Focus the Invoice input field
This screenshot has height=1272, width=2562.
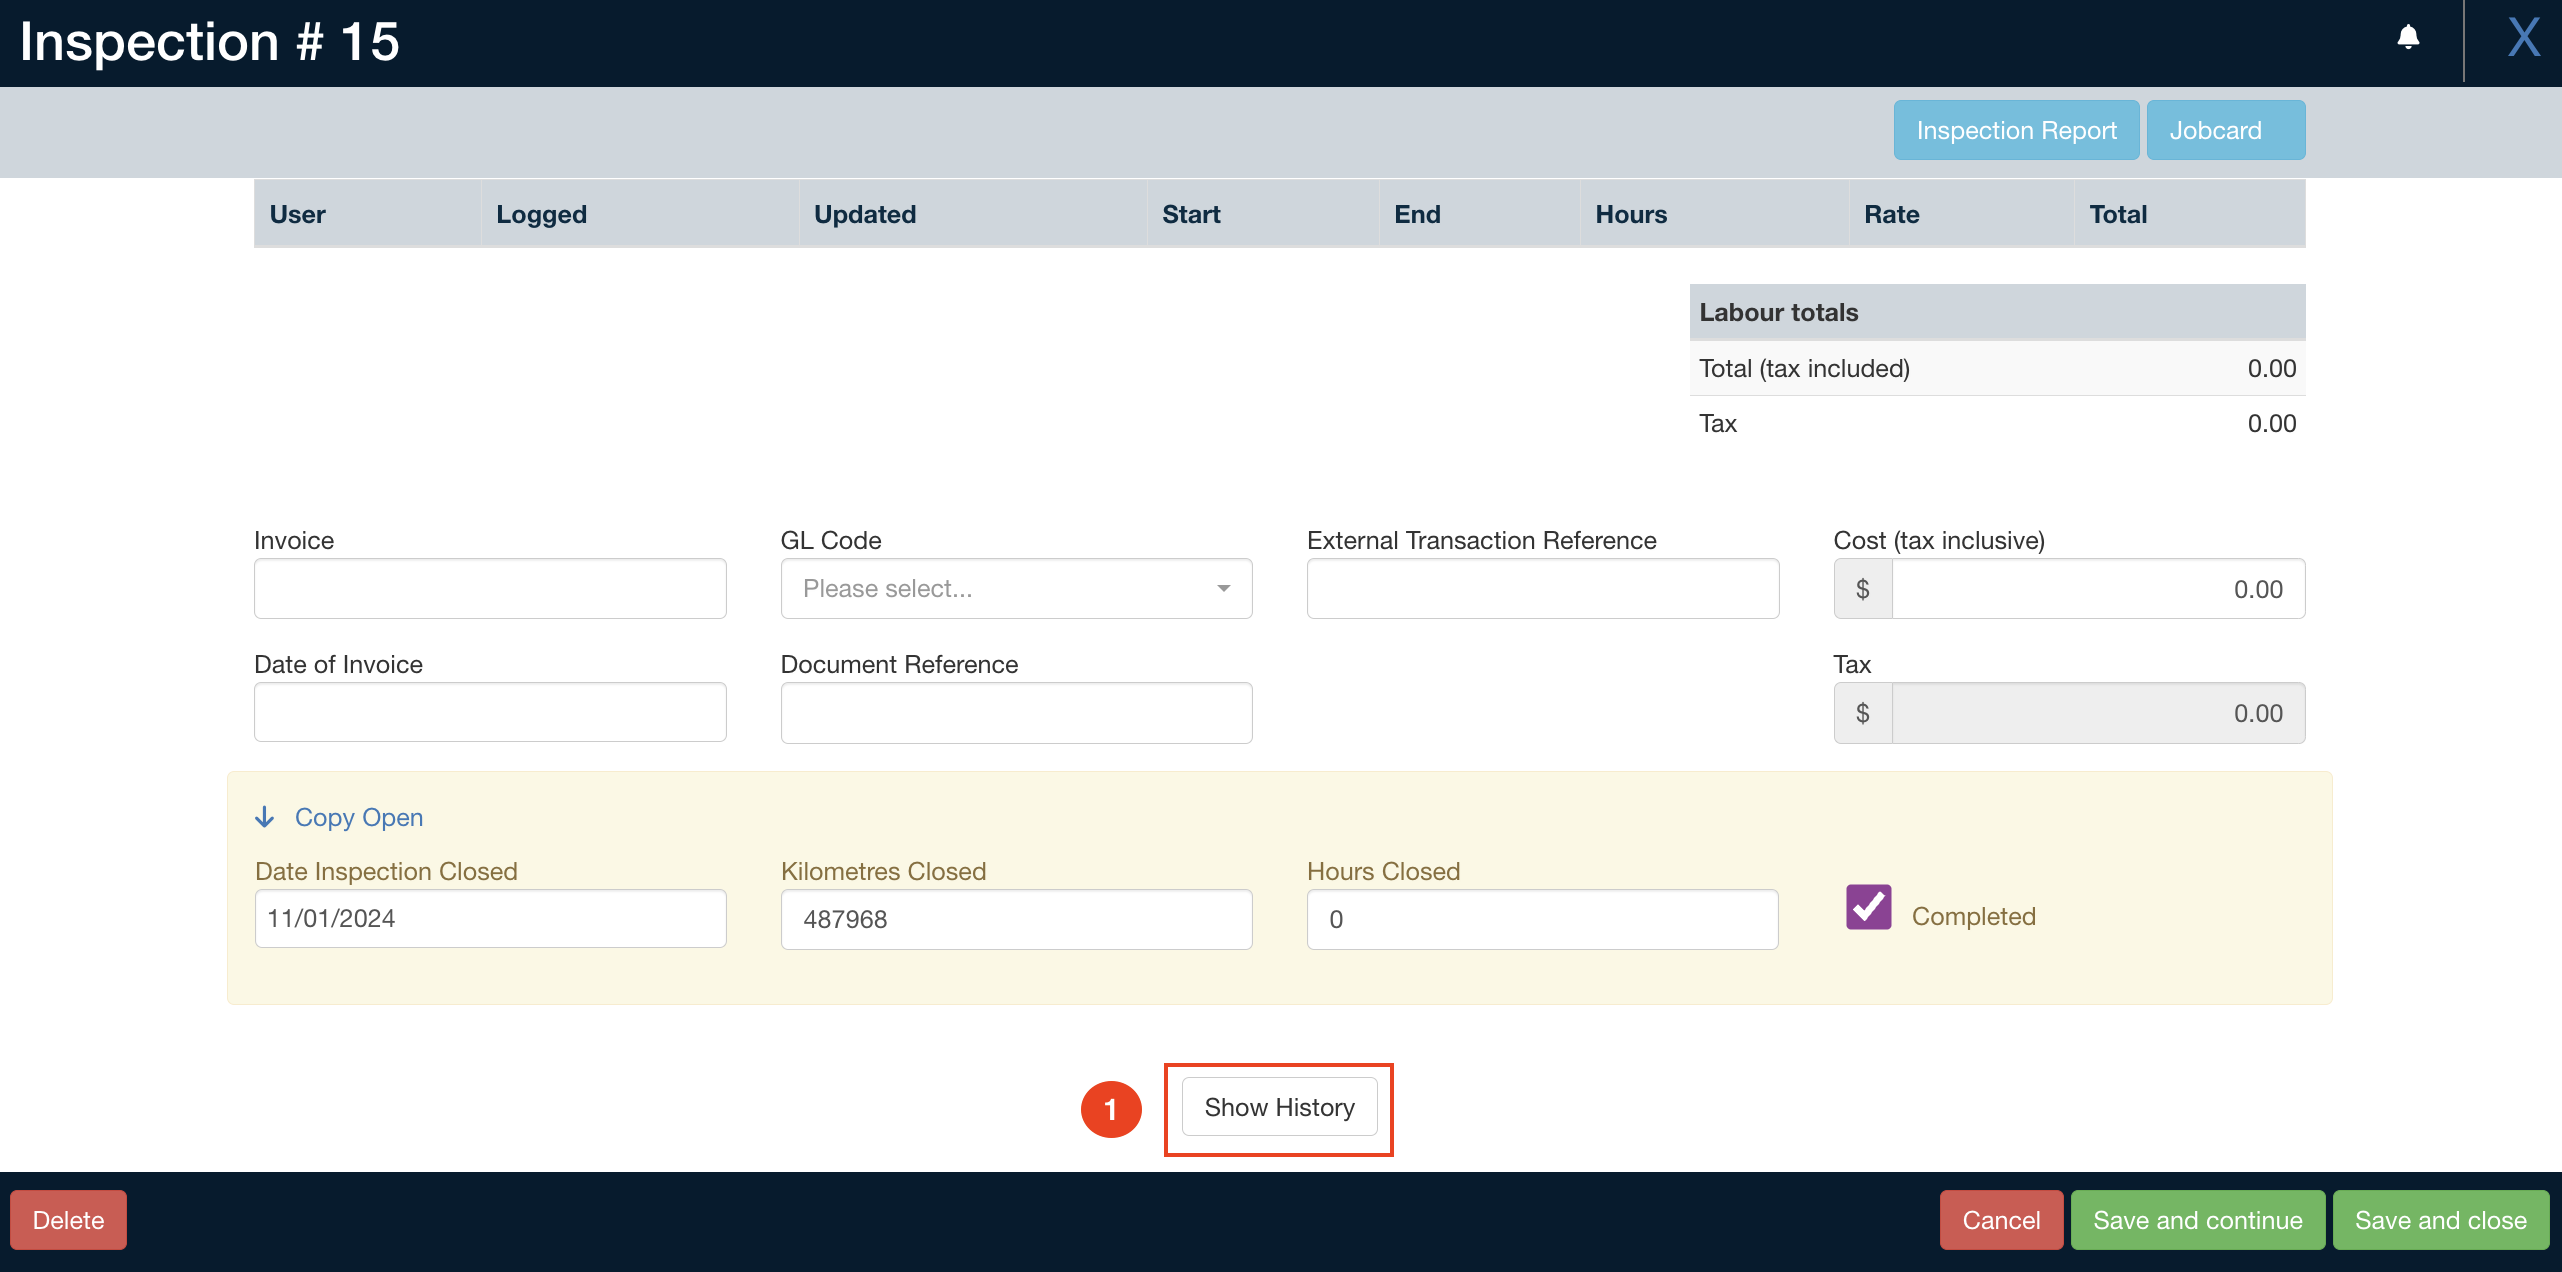490,589
